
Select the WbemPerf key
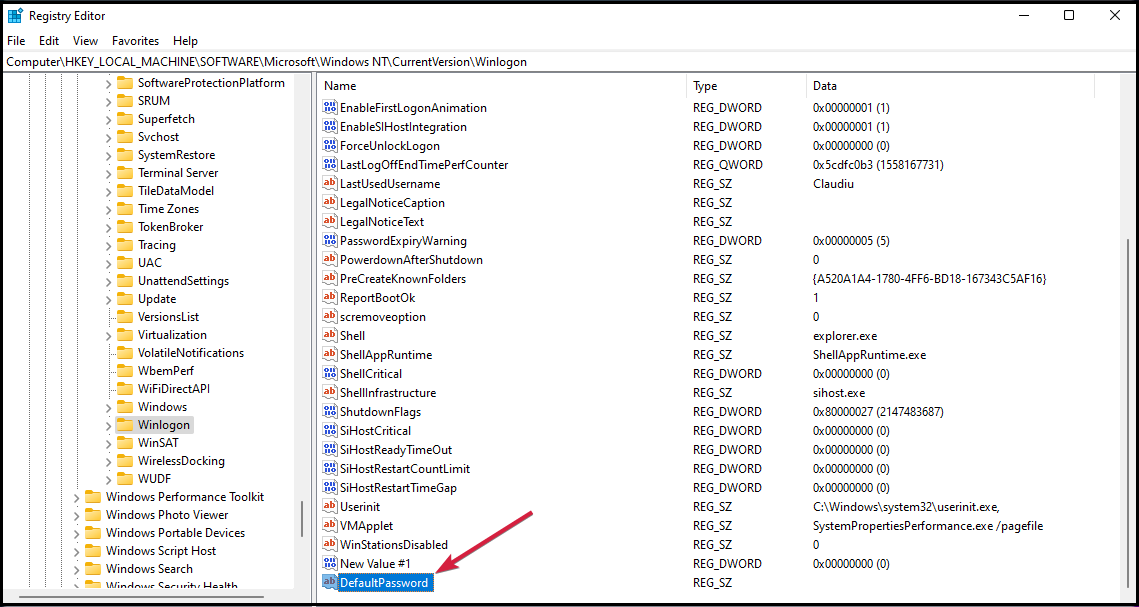point(166,371)
